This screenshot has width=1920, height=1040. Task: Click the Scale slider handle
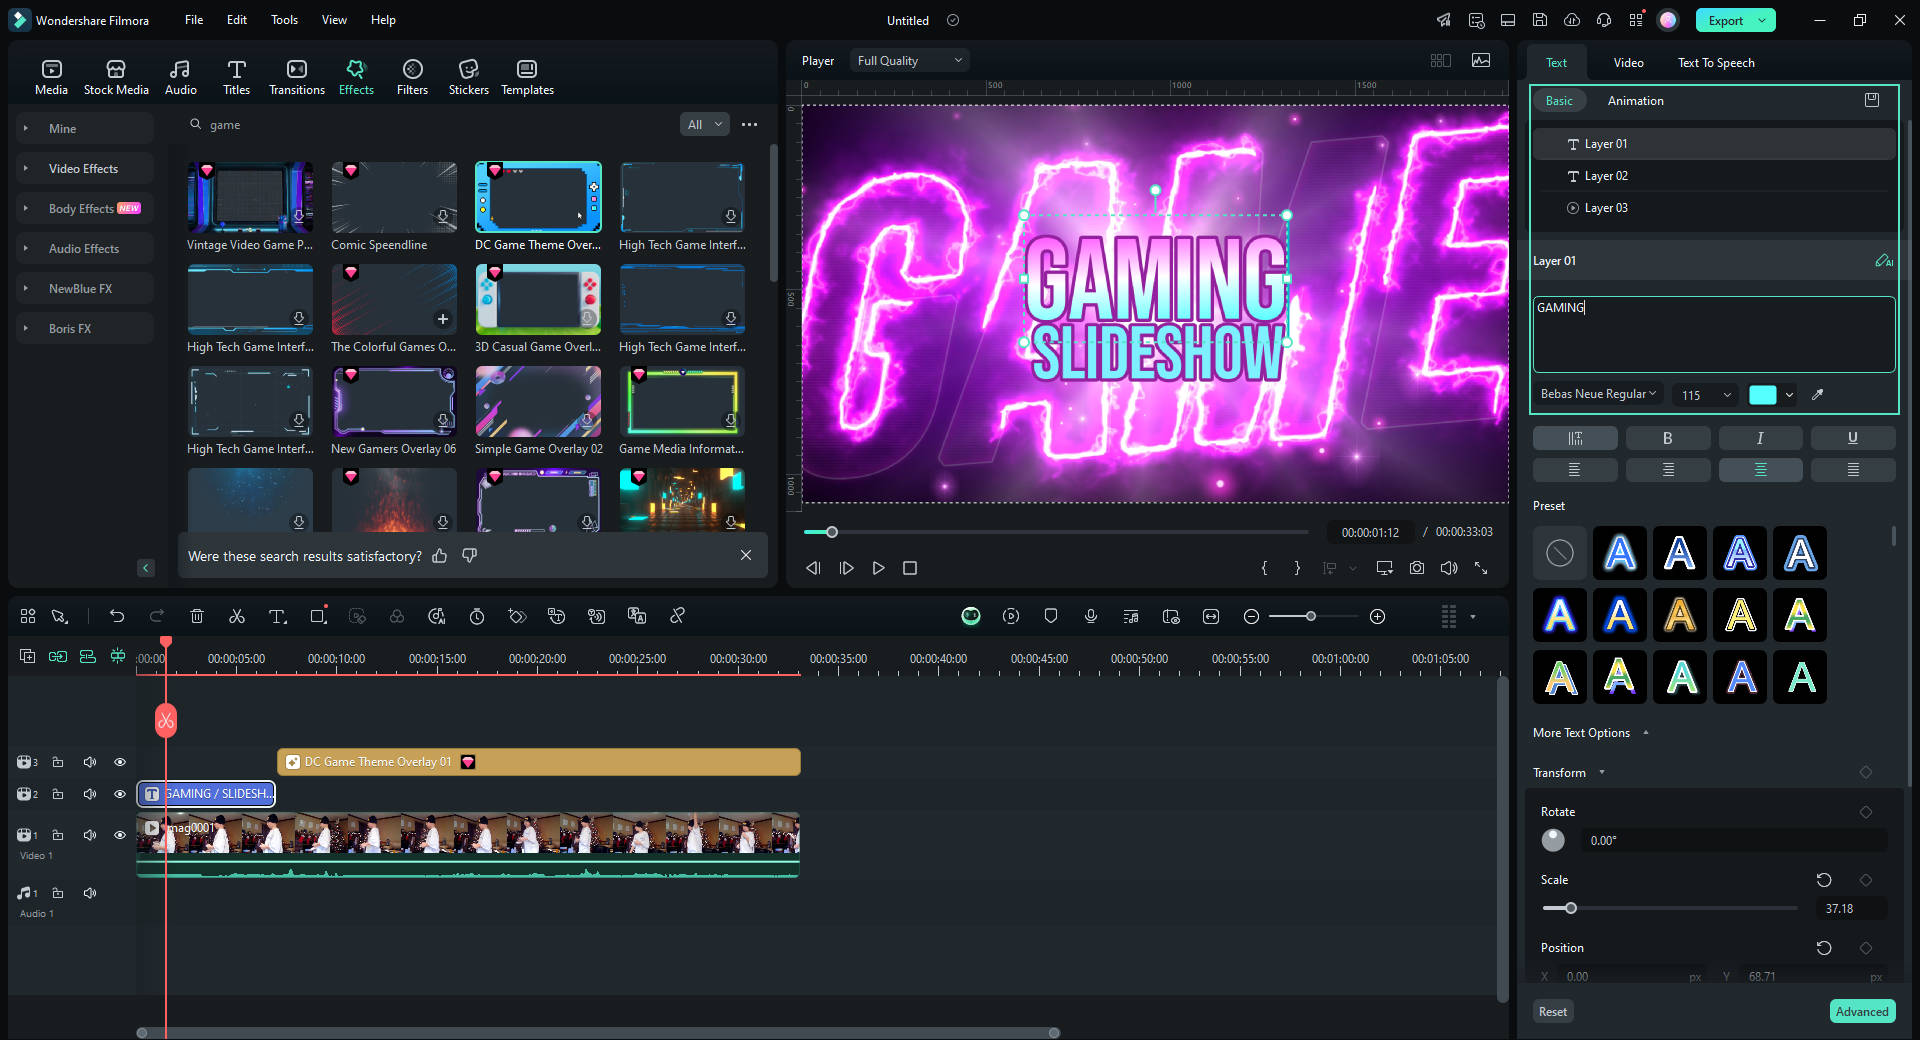[x=1571, y=908]
